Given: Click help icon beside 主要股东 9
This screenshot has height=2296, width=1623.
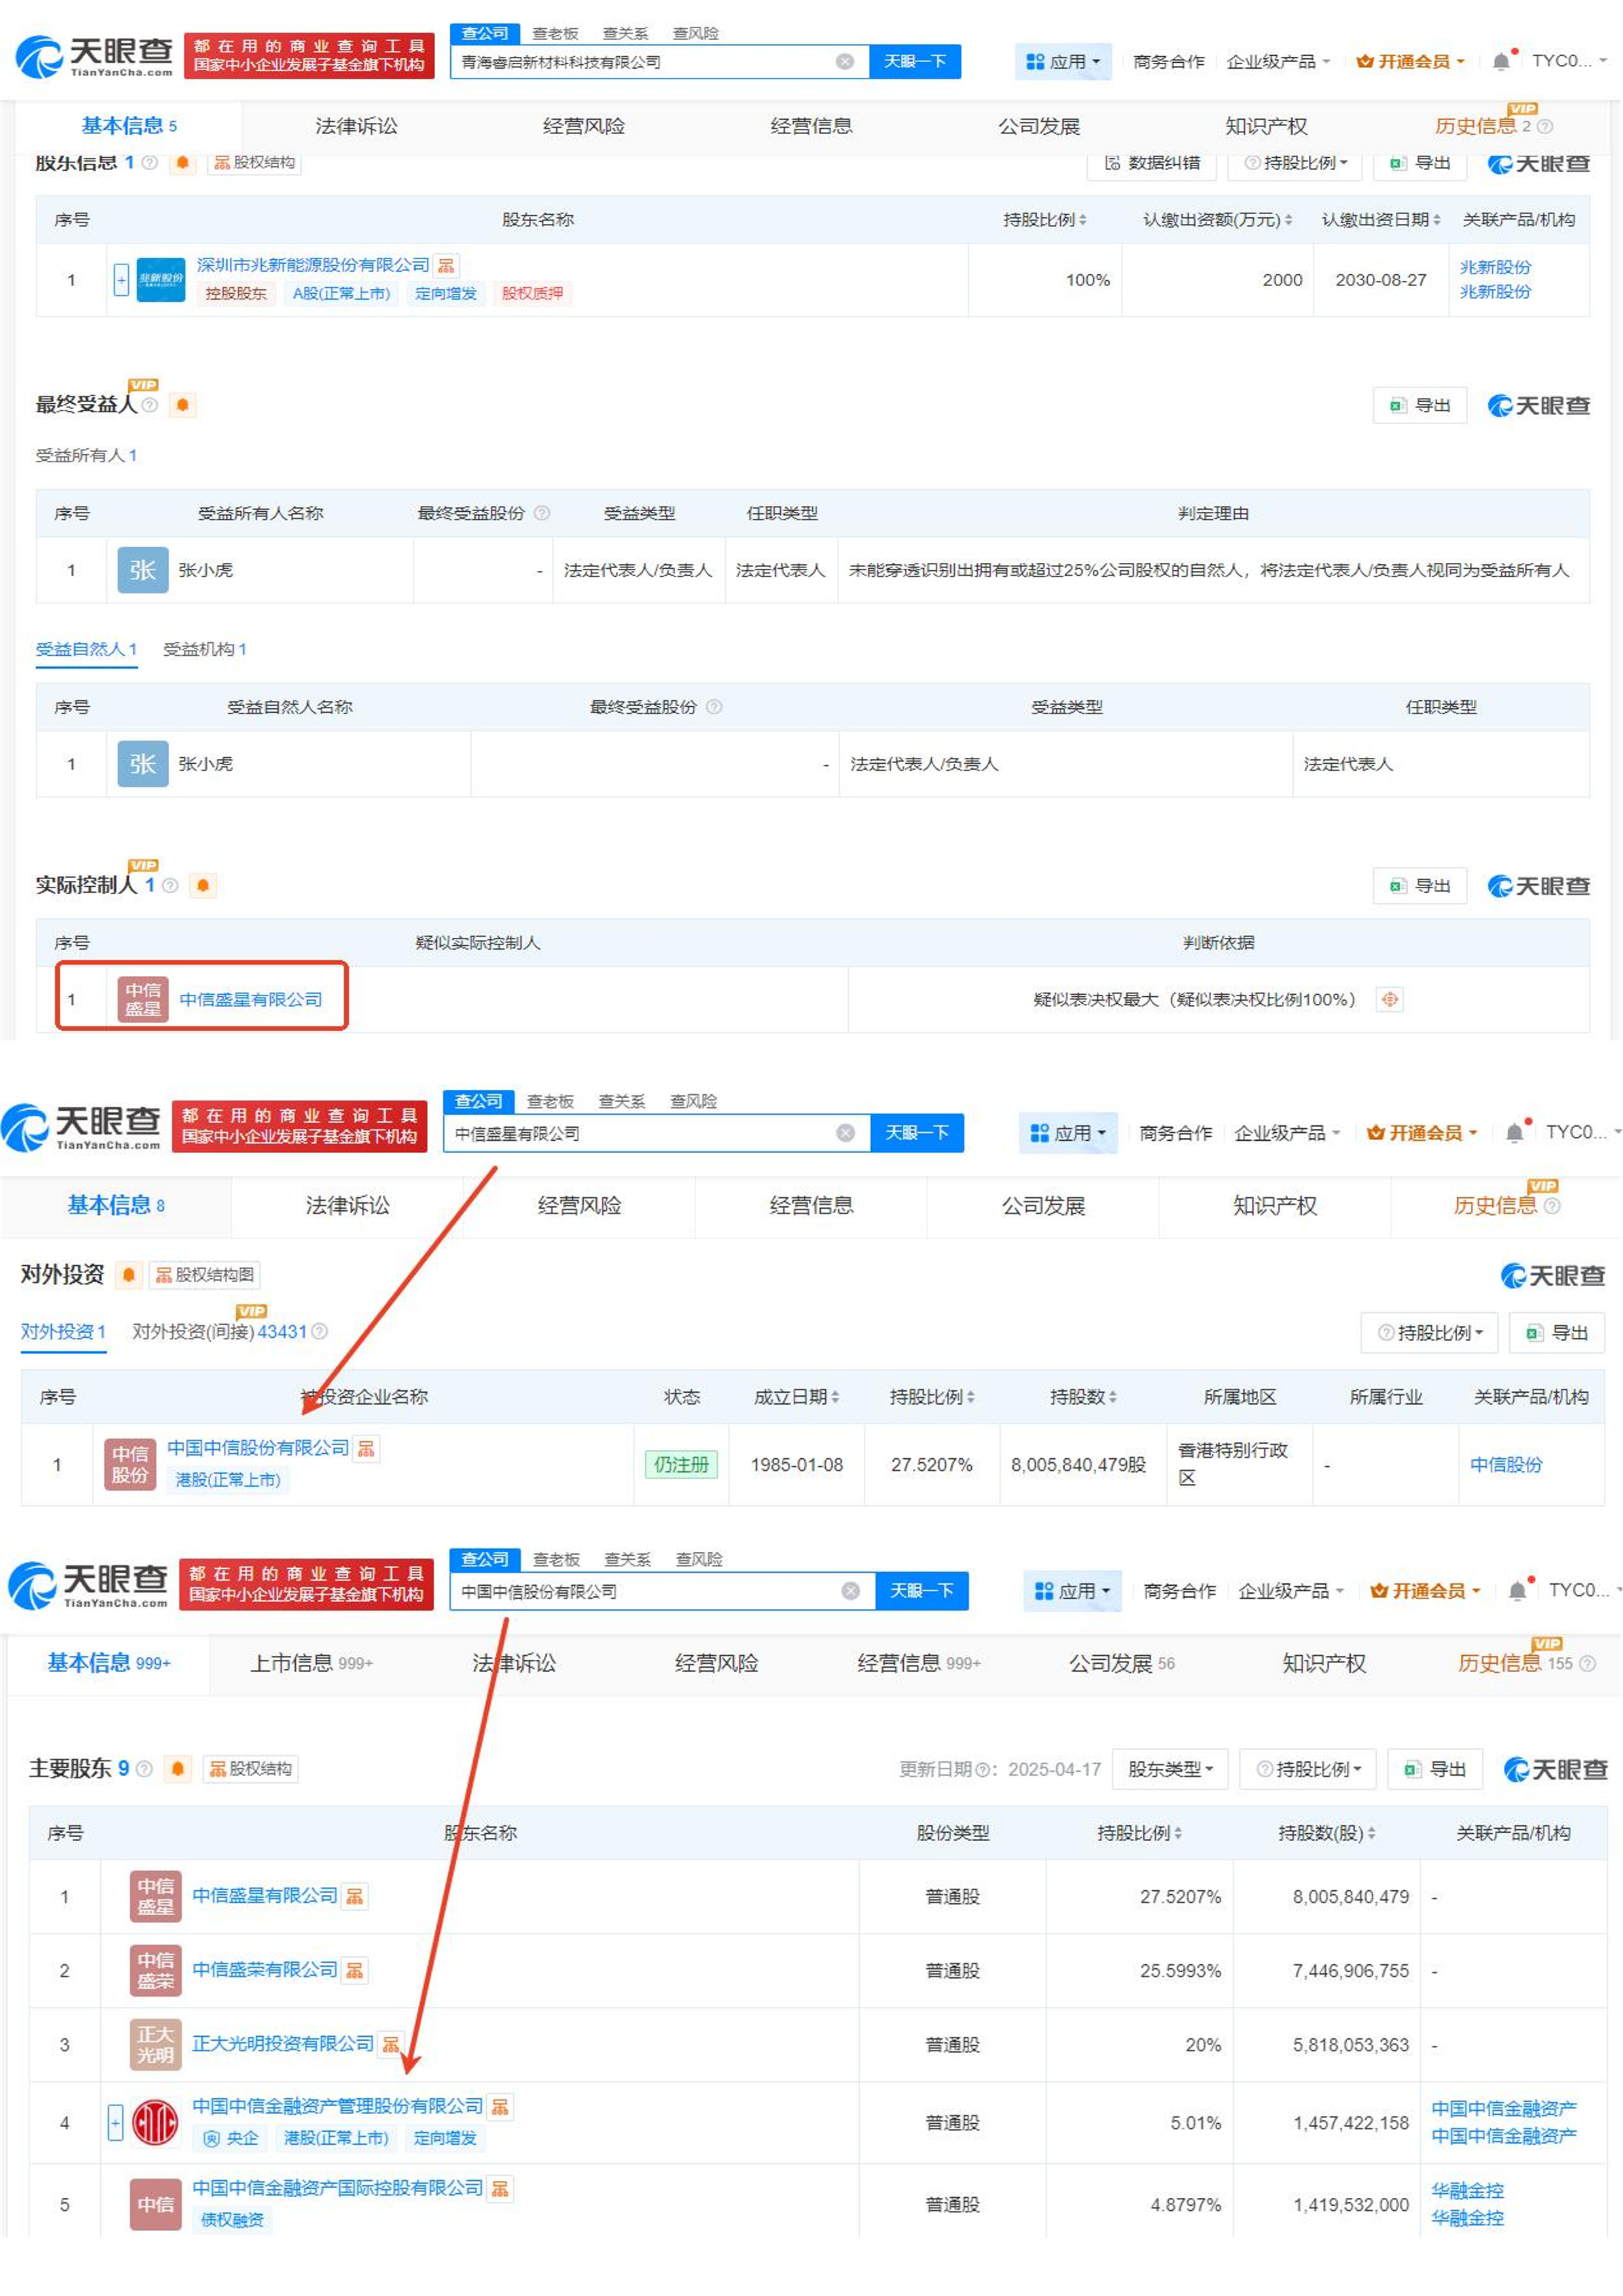Looking at the screenshot, I should (144, 1769).
